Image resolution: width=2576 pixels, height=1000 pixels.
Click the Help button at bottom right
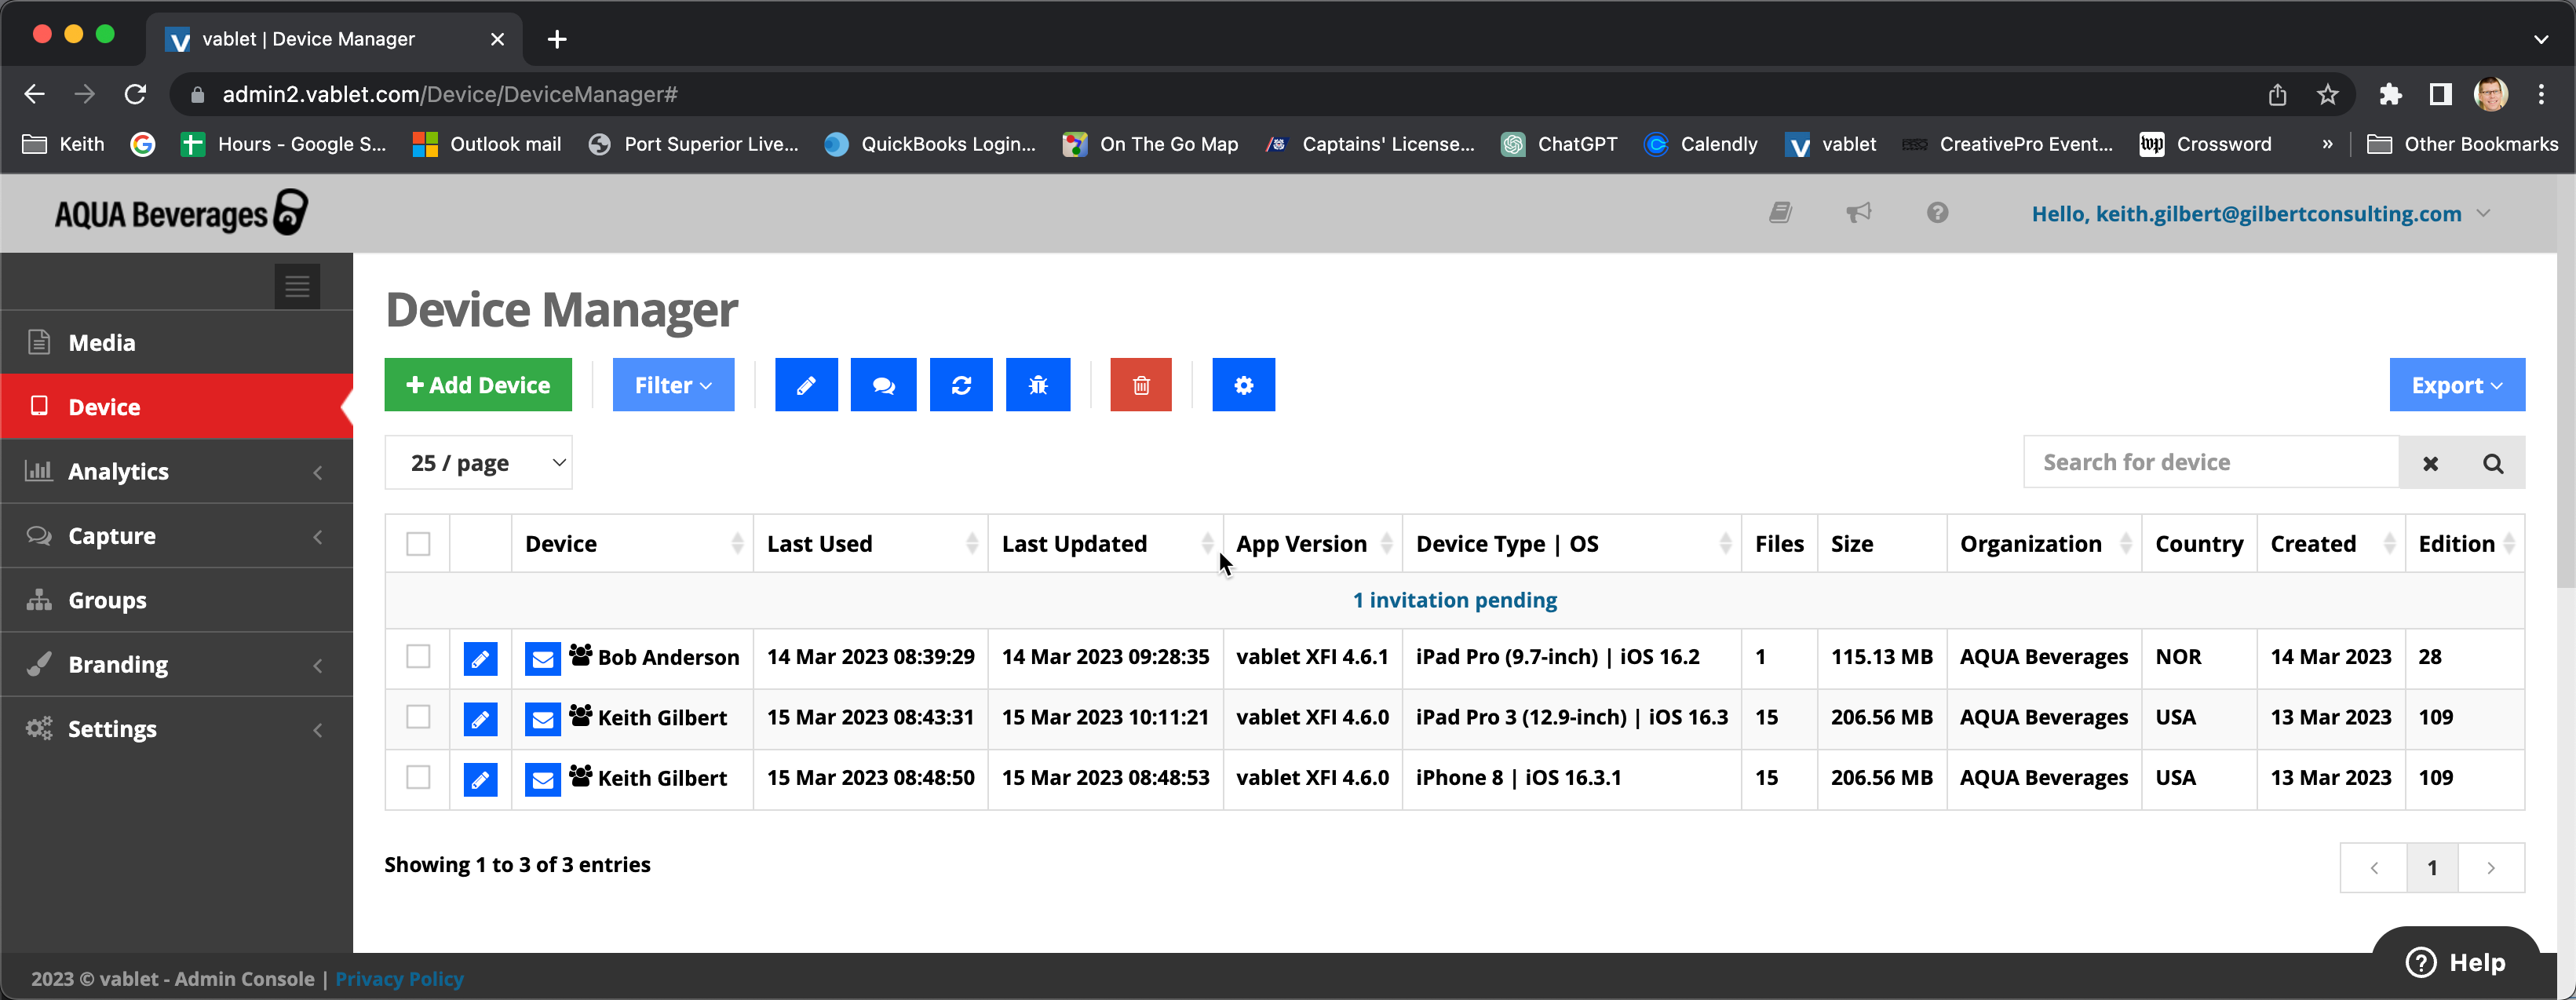click(x=2456, y=962)
